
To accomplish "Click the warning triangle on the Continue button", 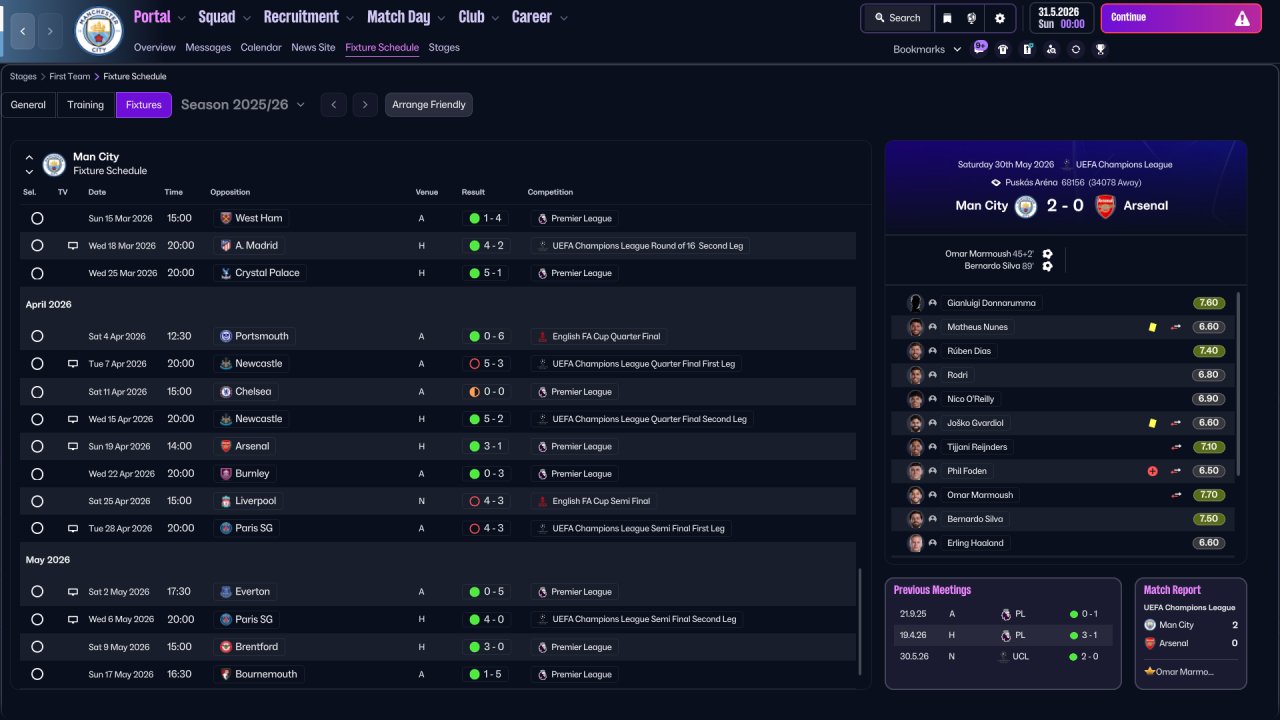I will tap(1242, 18).
